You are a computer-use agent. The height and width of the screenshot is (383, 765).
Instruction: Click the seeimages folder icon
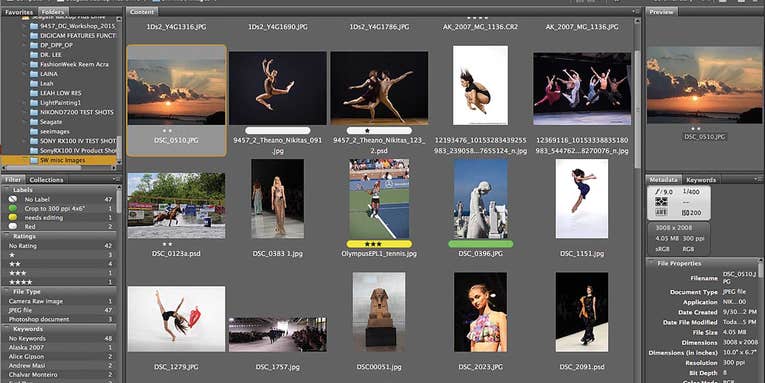[34, 131]
